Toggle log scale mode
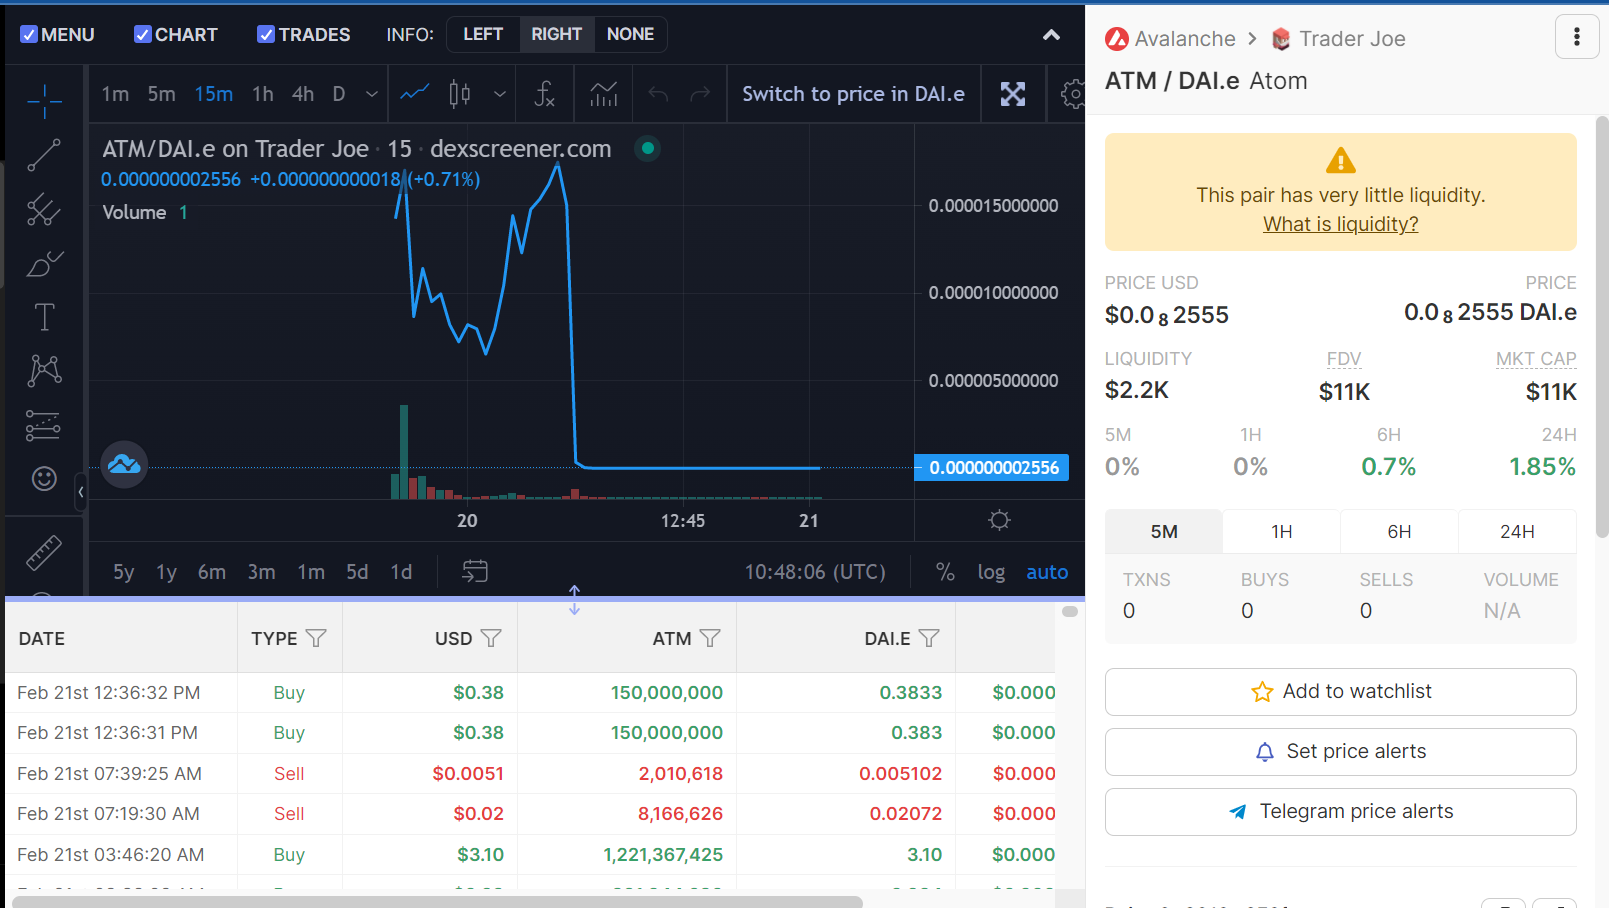This screenshot has width=1609, height=908. (991, 572)
